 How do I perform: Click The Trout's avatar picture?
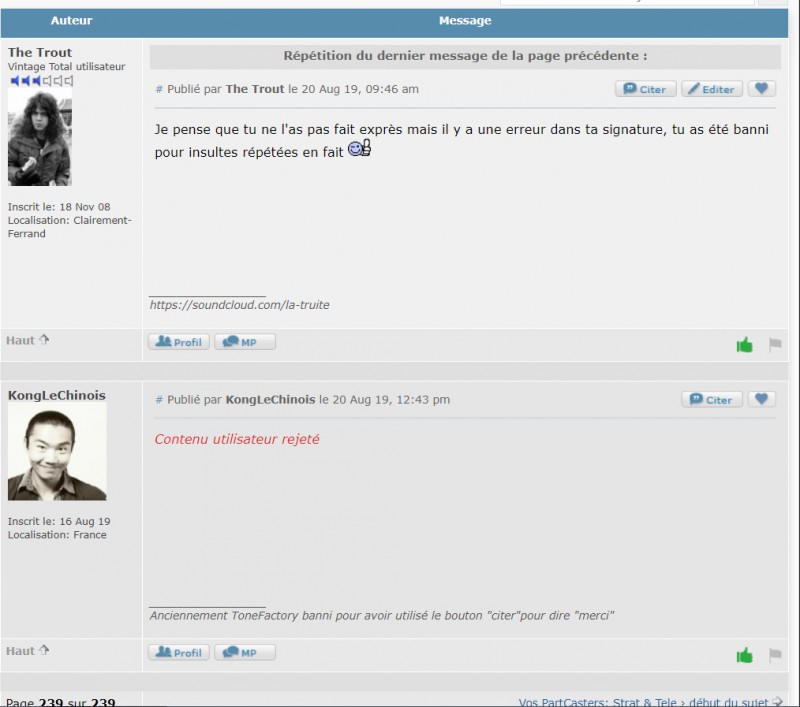[40, 137]
